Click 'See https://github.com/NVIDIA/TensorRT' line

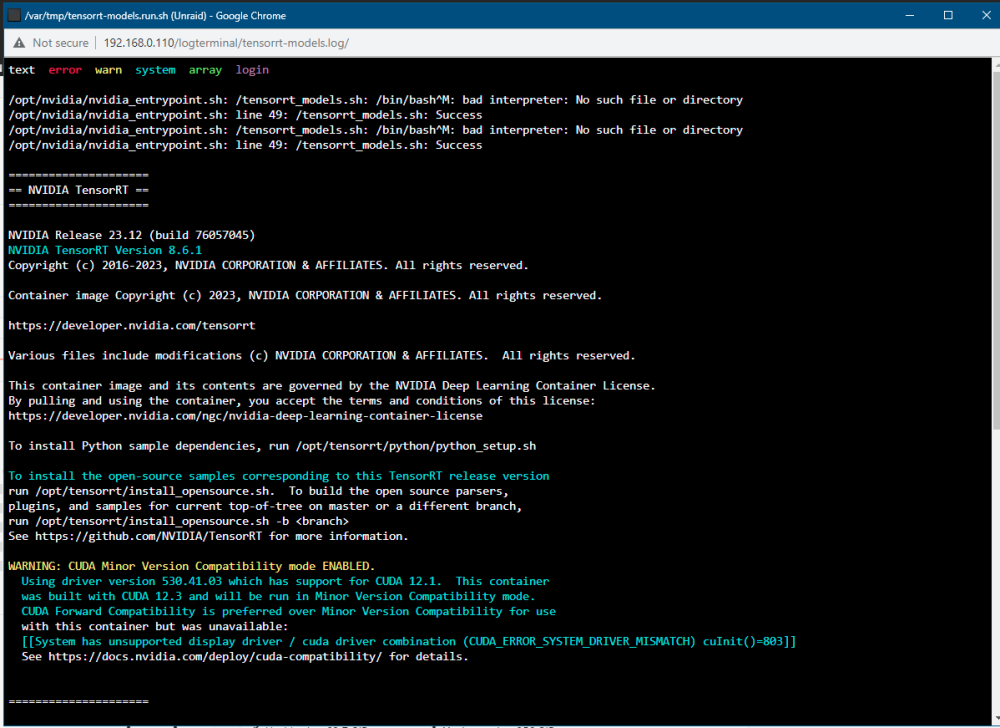pyautogui.click(x=208, y=536)
